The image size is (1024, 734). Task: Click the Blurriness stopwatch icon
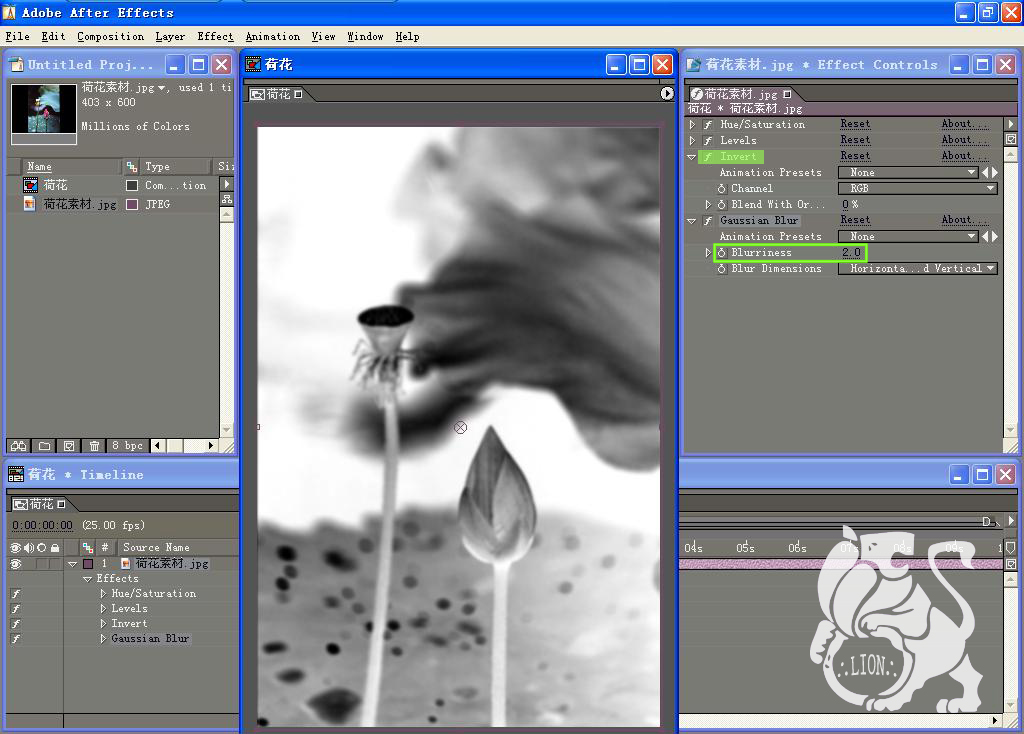tap(722, 253)
